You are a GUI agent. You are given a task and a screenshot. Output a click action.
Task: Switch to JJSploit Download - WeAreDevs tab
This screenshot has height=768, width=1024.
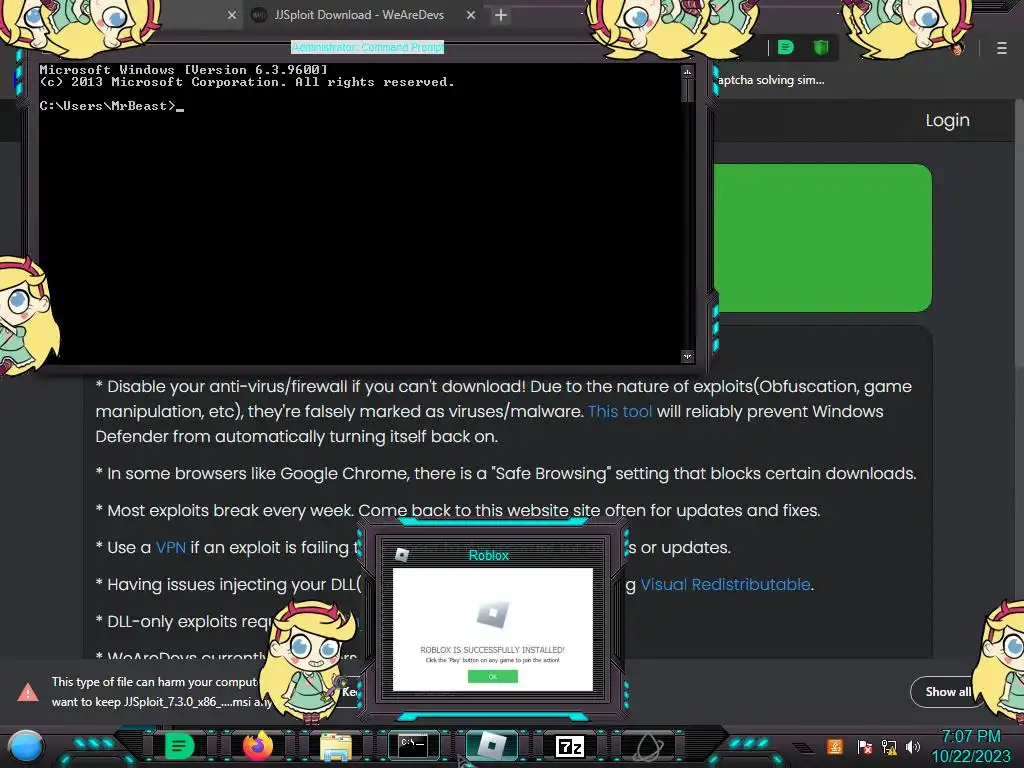pos(359,15)
